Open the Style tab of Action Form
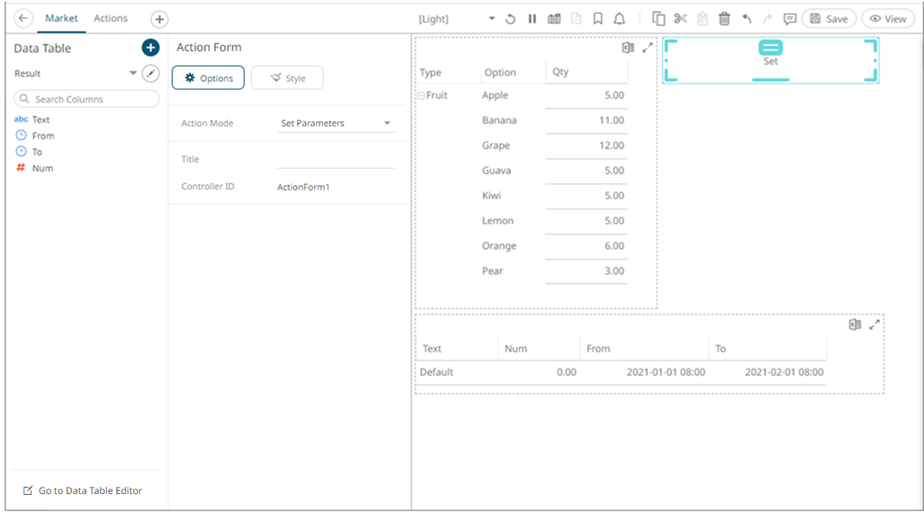 pos(287,78)
